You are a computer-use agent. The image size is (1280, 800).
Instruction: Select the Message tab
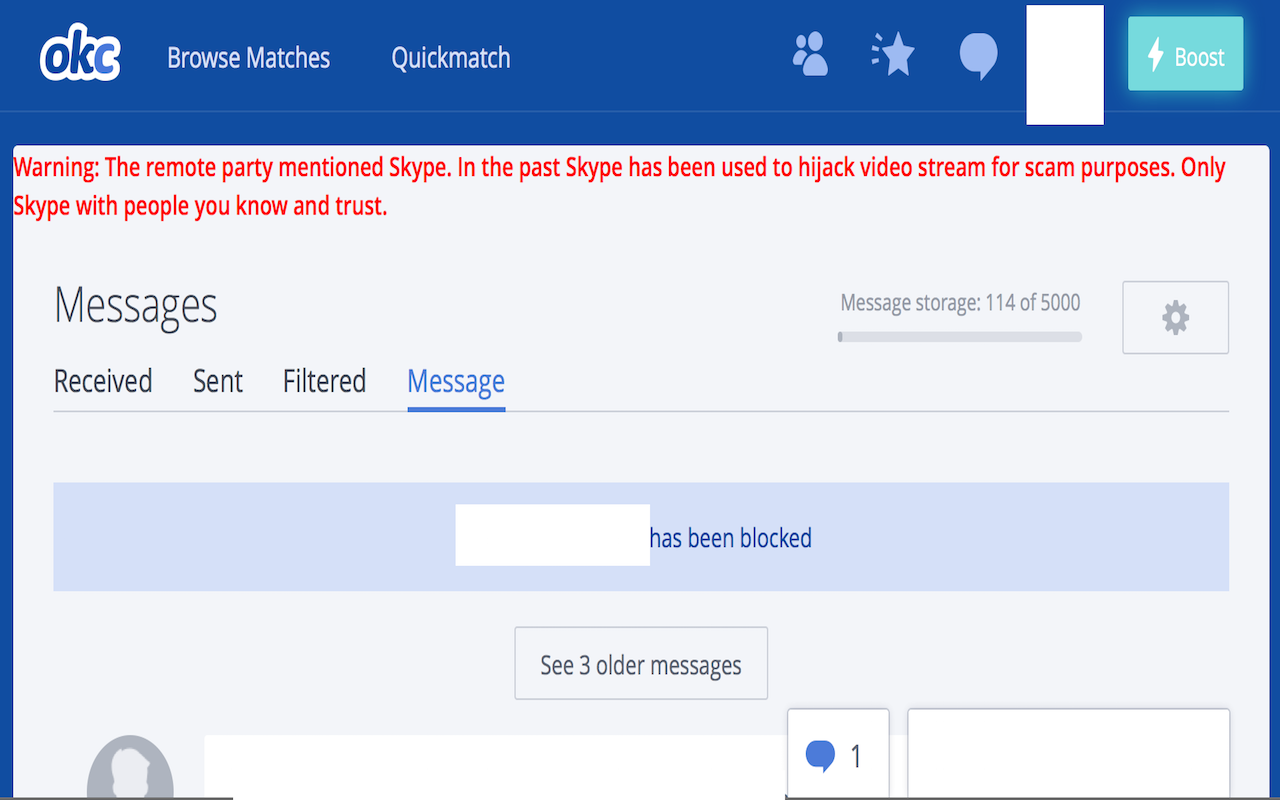[x=455, y=381]
